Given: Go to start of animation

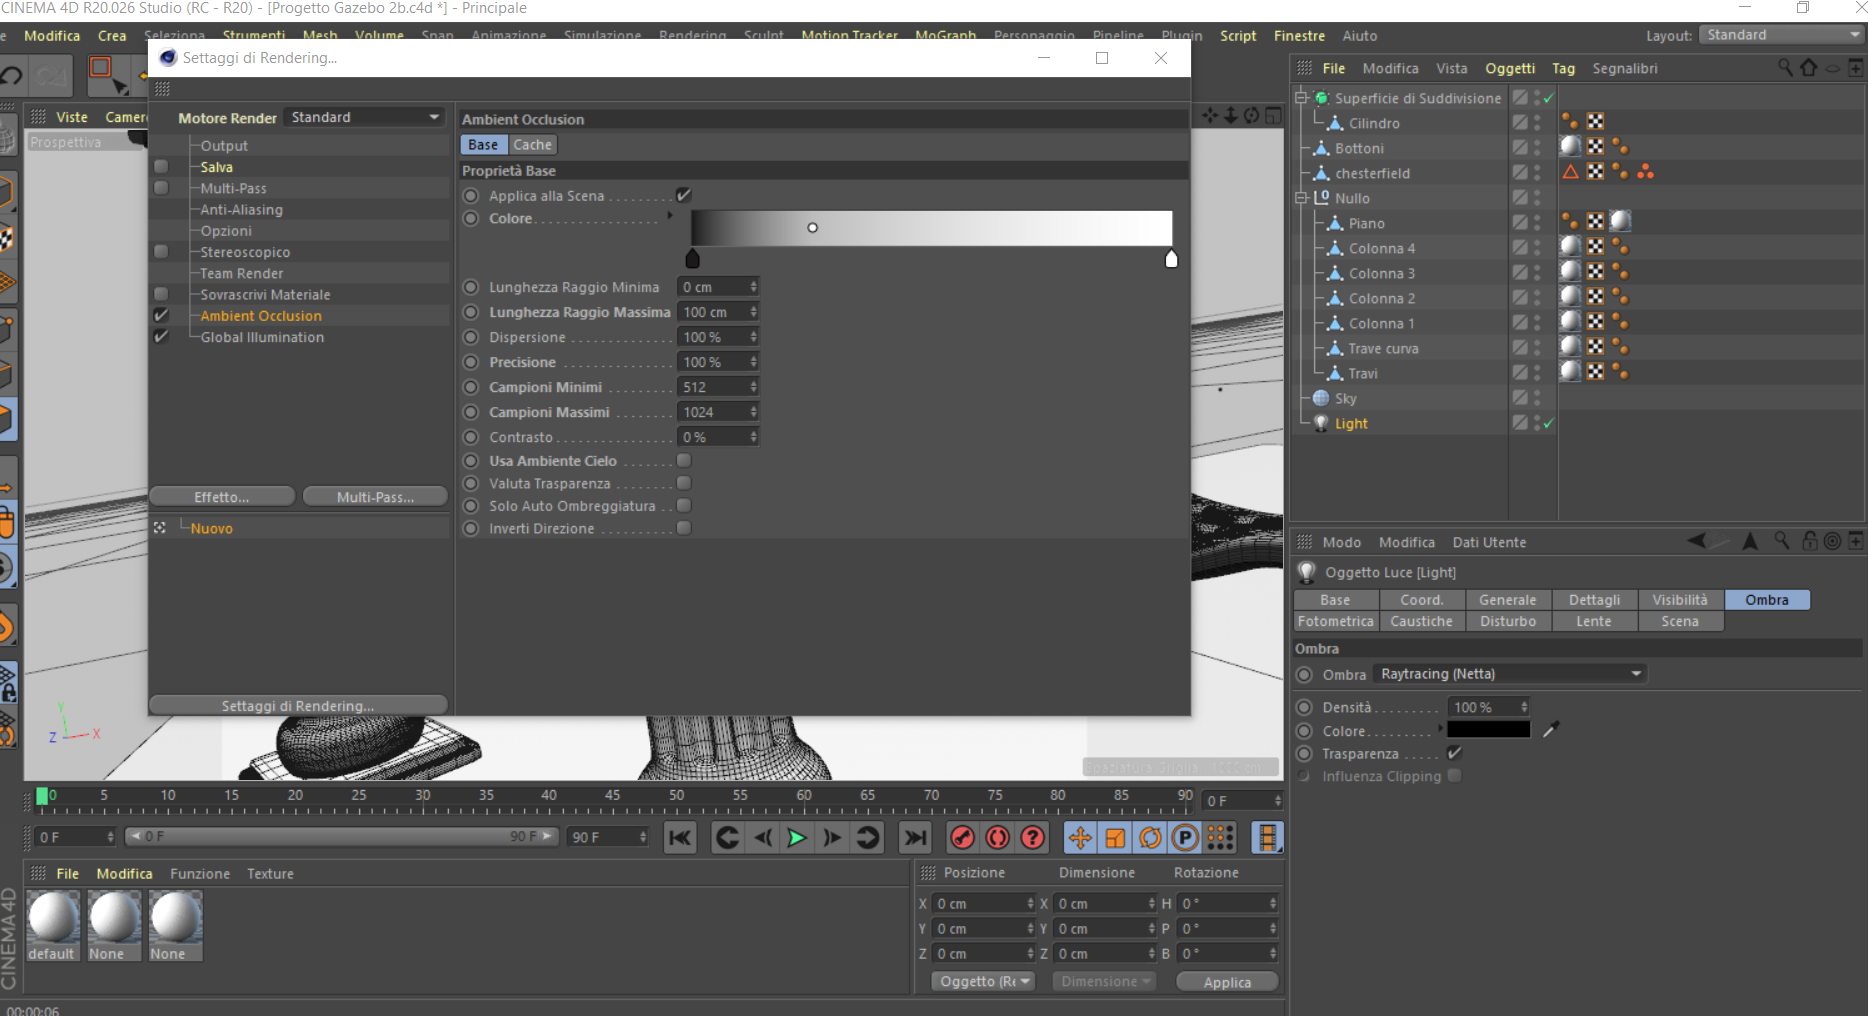Looking at the screenshot, I should (x=680, y=838).
